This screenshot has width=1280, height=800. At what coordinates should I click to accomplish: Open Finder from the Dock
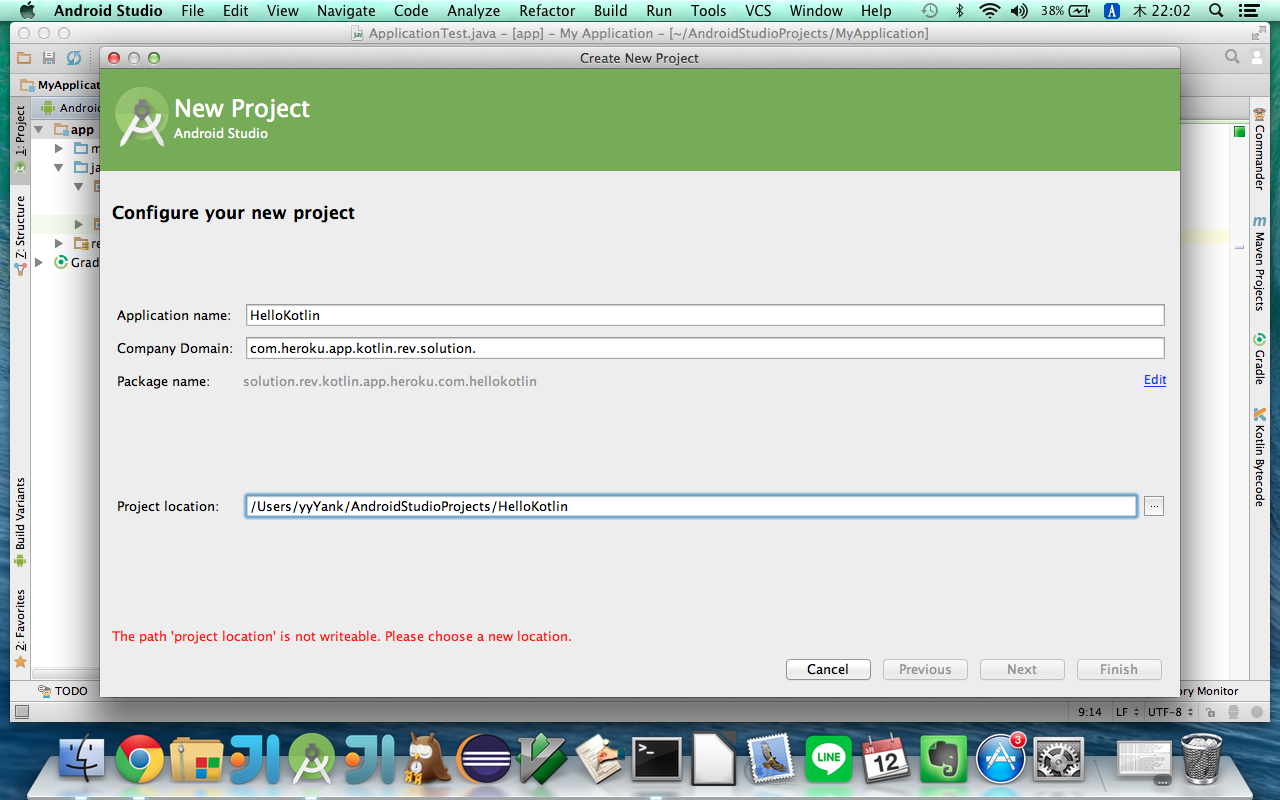[82, 760]
